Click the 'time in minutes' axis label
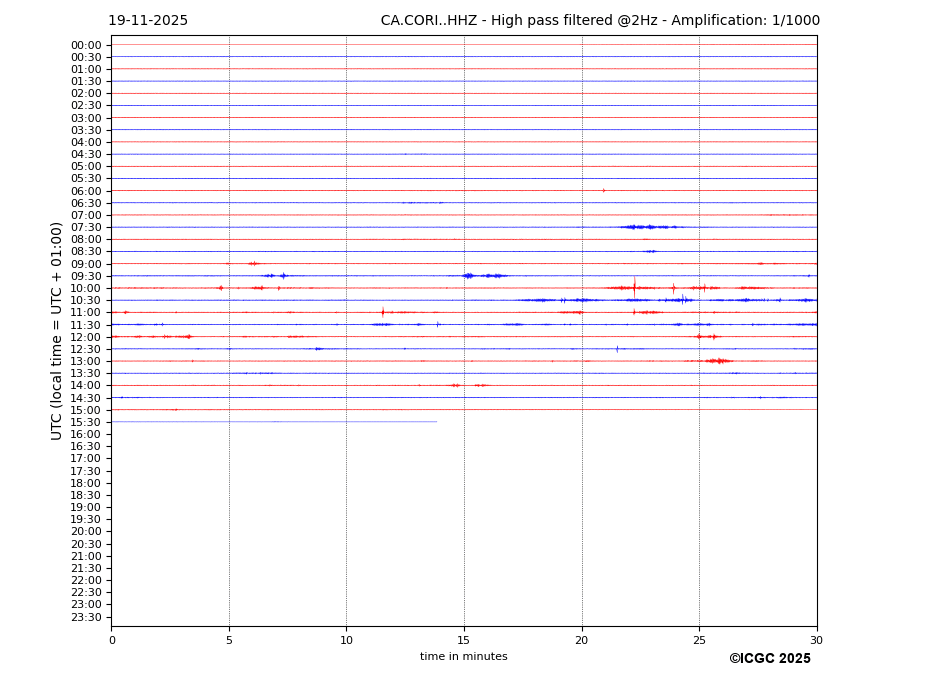Image resolution: width=927 pixels, height=696 pixels. [x=463, y=657]
